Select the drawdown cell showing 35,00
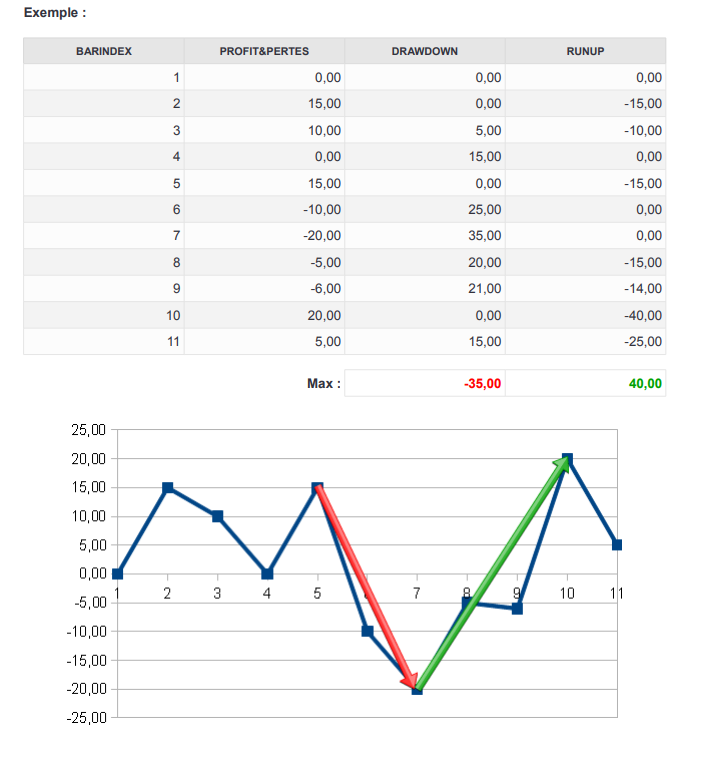704x757 pixels. (486, 236)
